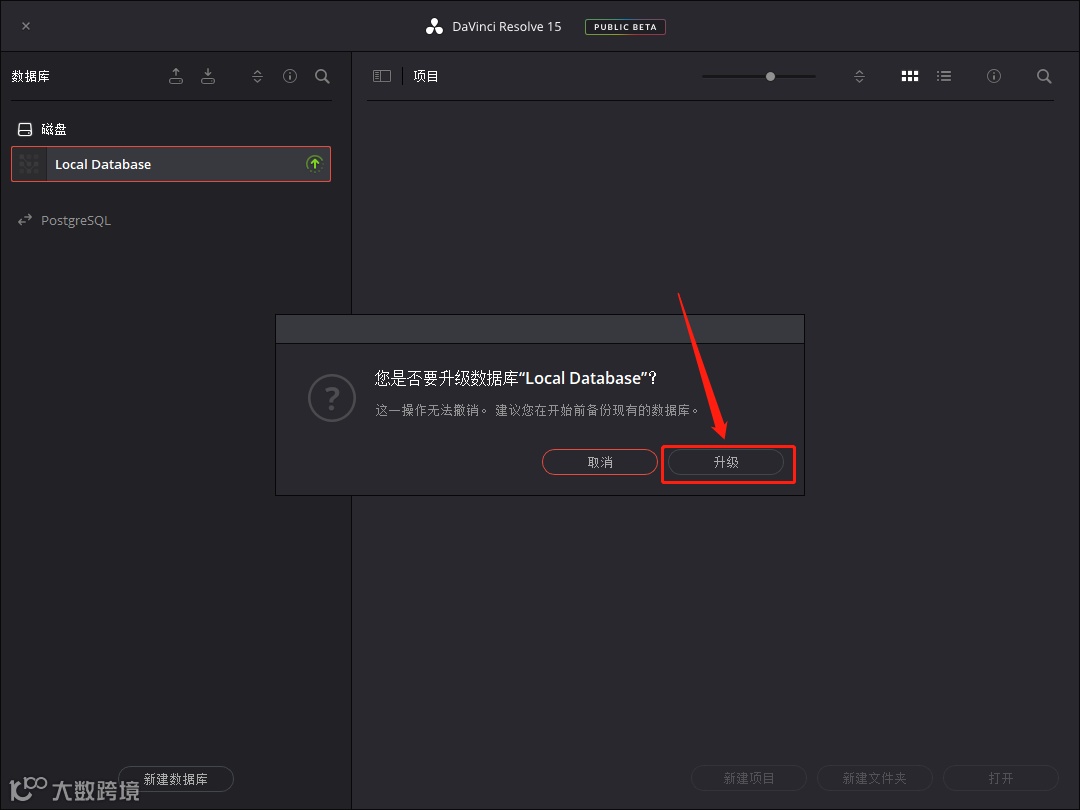
Task: Select the PostgreSQL section
Action: (x=76, y=220)
